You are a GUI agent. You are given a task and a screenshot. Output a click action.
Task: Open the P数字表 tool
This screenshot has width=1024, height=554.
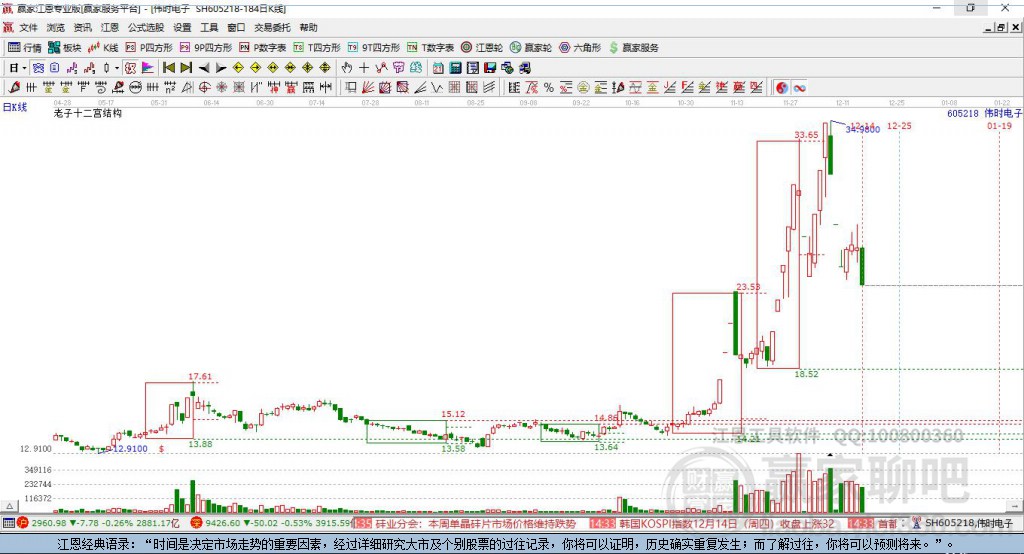(263, 48)
